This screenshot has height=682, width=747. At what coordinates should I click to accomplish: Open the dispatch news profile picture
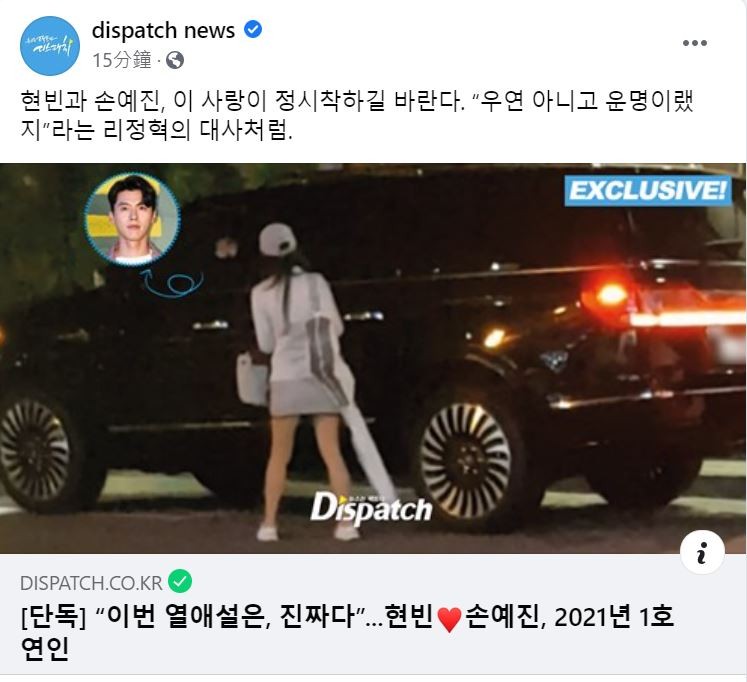pos(50,46)
